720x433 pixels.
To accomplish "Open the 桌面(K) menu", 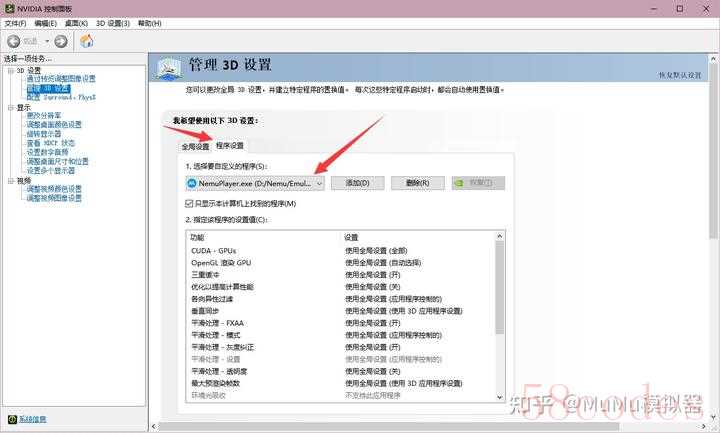I will coord(76,23).
